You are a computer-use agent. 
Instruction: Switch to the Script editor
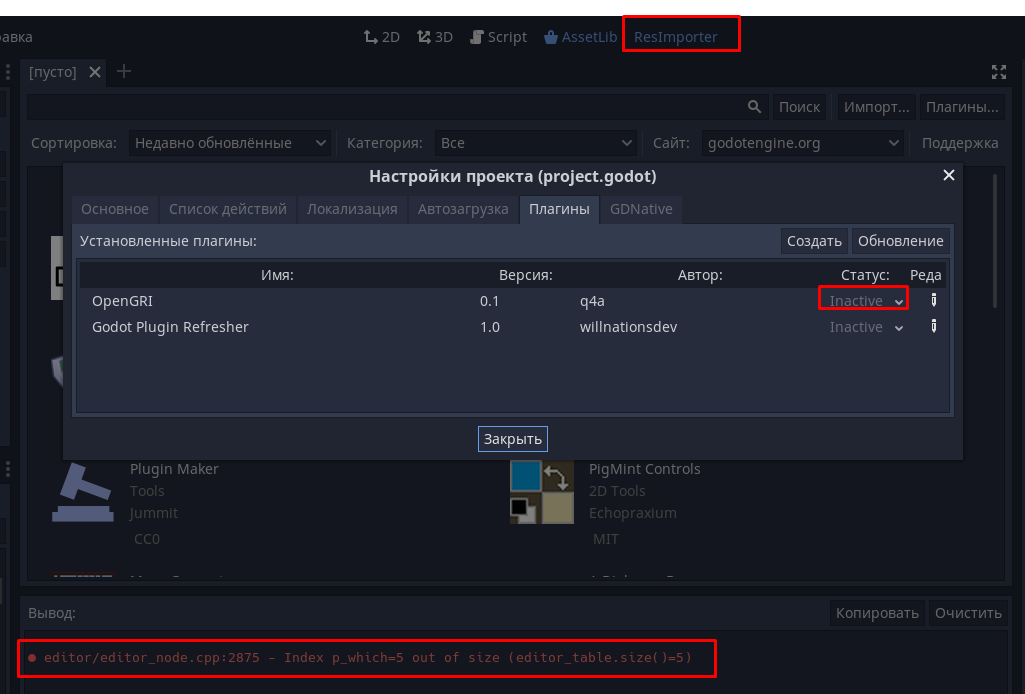click(497, 36)
